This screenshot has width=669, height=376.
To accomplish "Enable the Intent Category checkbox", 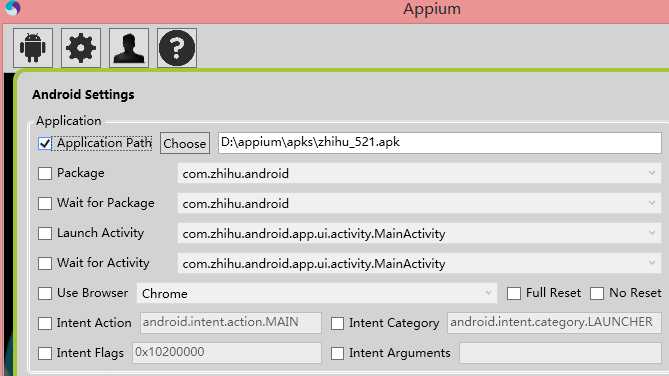I will click(x=337, y=323).
